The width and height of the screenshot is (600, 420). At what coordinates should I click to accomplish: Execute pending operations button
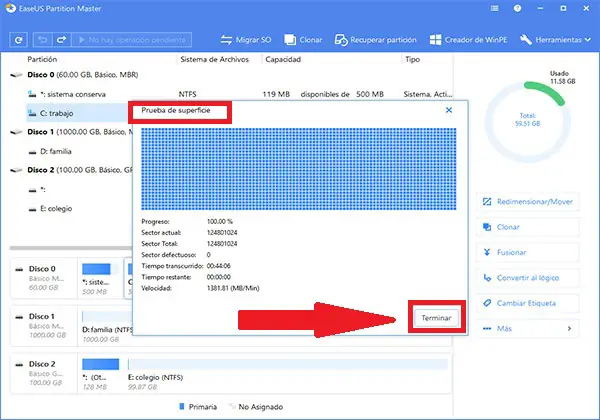tap(132, 40)
